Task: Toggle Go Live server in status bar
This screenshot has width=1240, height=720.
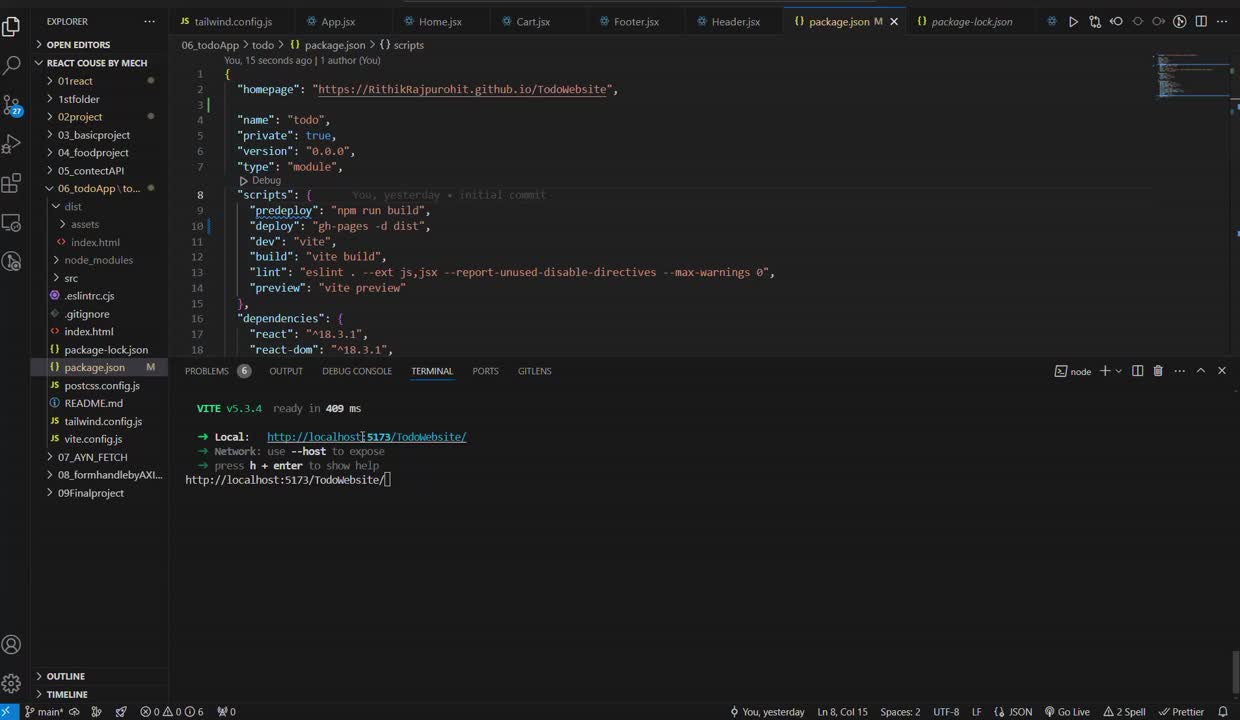Action: (1067, 712)
